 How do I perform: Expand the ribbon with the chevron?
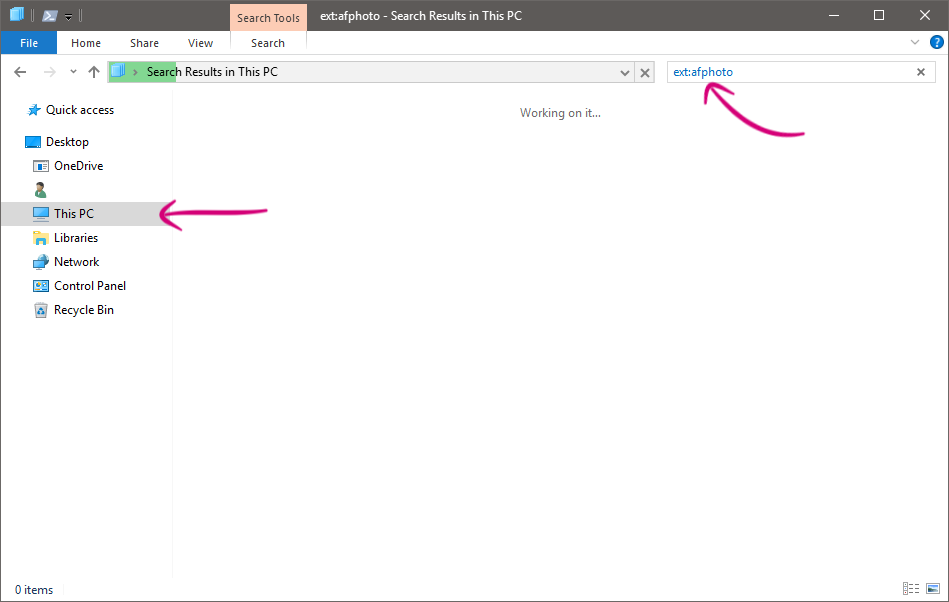click(915, 42)
